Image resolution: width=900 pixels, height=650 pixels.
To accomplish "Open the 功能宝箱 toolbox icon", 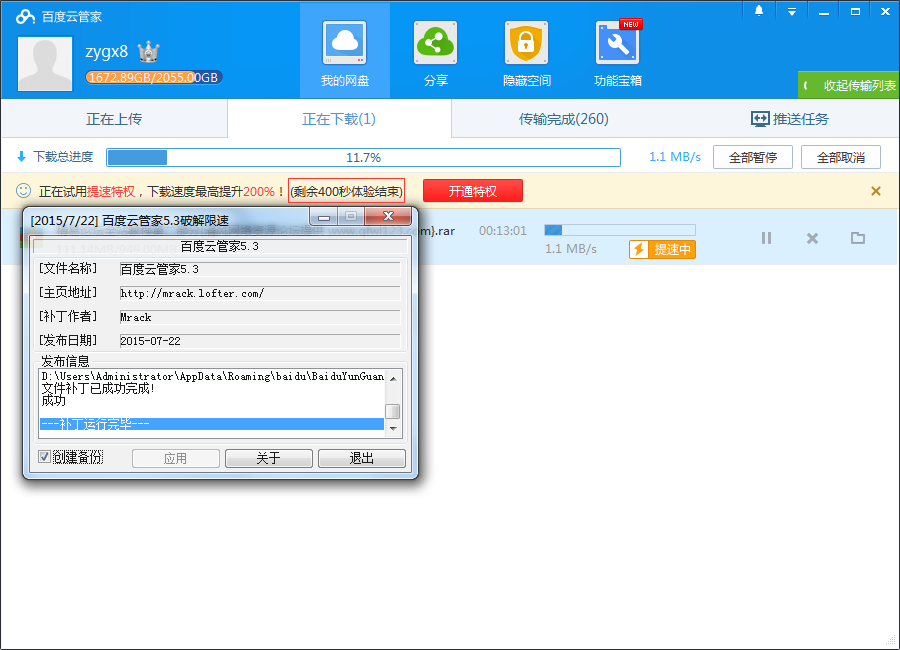I will pyautogui.click(x=618, y=43).
